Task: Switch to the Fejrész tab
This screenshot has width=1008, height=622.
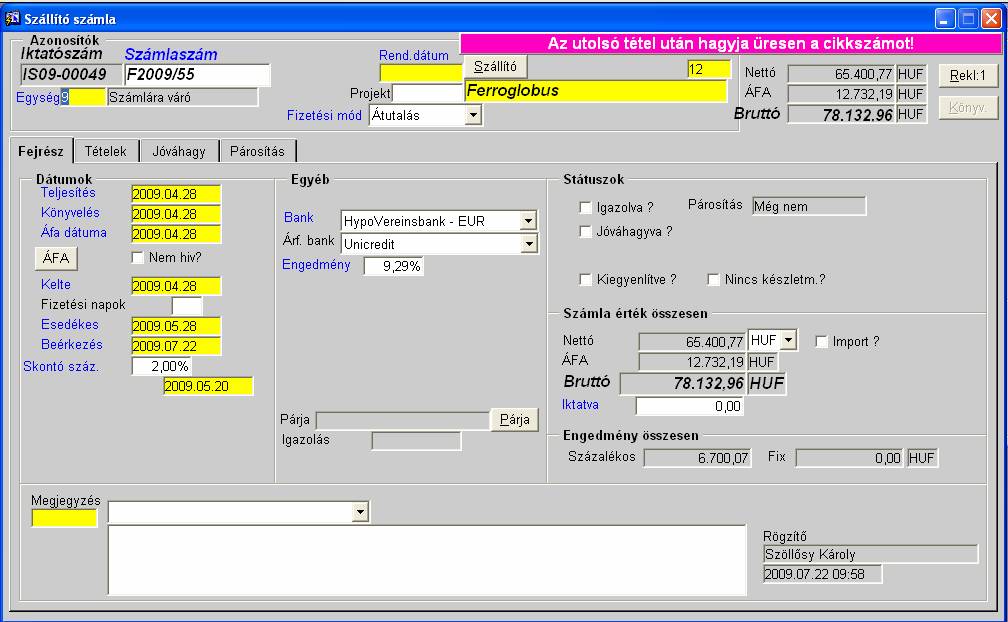Action: [41, 152]
